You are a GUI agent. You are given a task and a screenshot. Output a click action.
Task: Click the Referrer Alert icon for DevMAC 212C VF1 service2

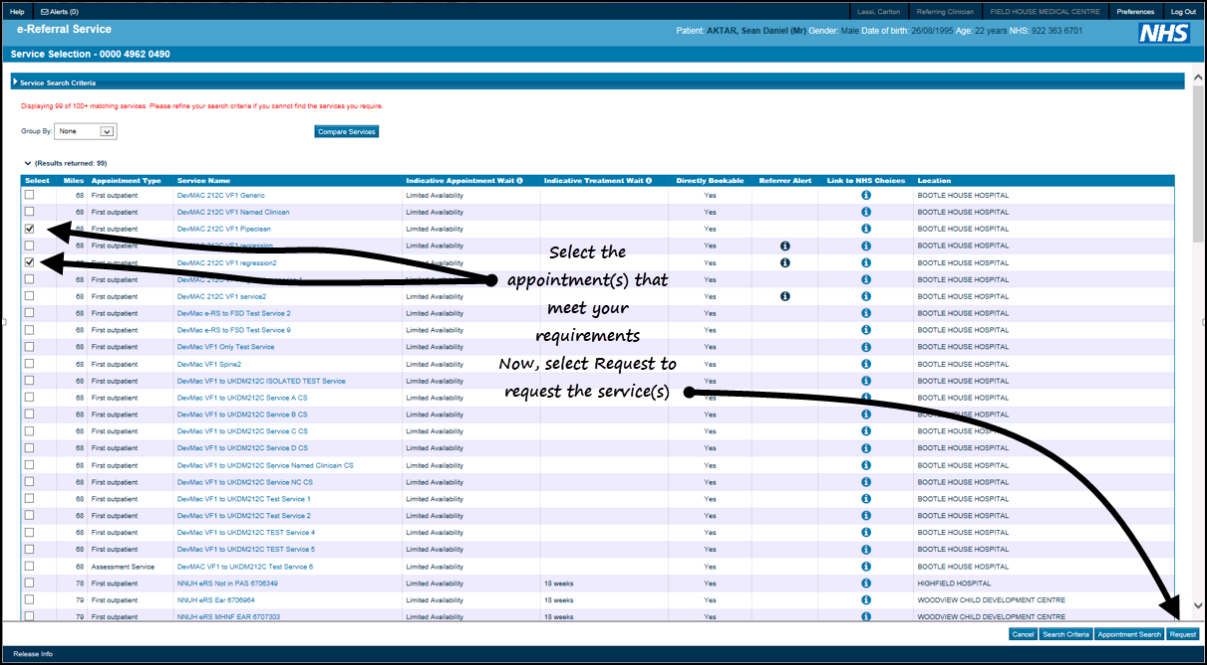tap(785, 296)
